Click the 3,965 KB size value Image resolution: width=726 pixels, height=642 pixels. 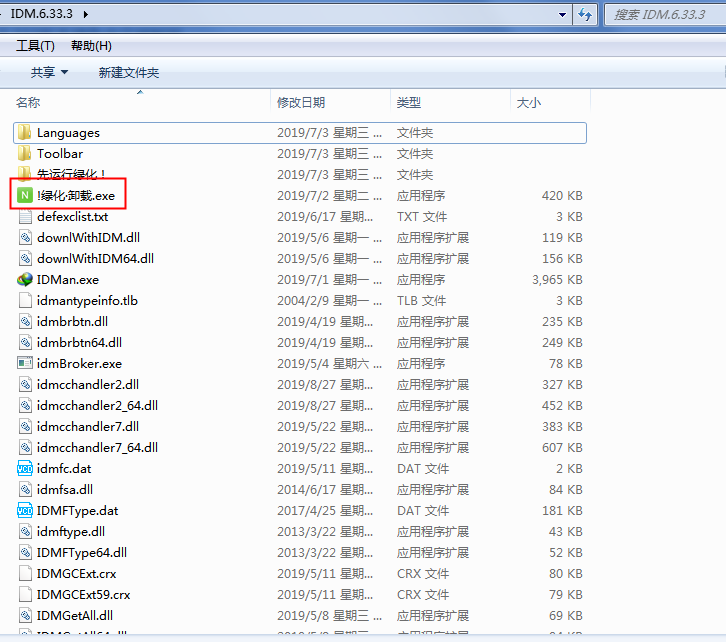tap(557, 280)
